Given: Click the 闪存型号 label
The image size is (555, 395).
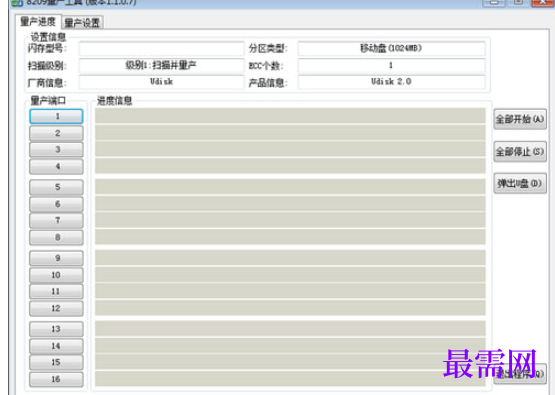Looking at the screenshot, I should click(47, 48).
